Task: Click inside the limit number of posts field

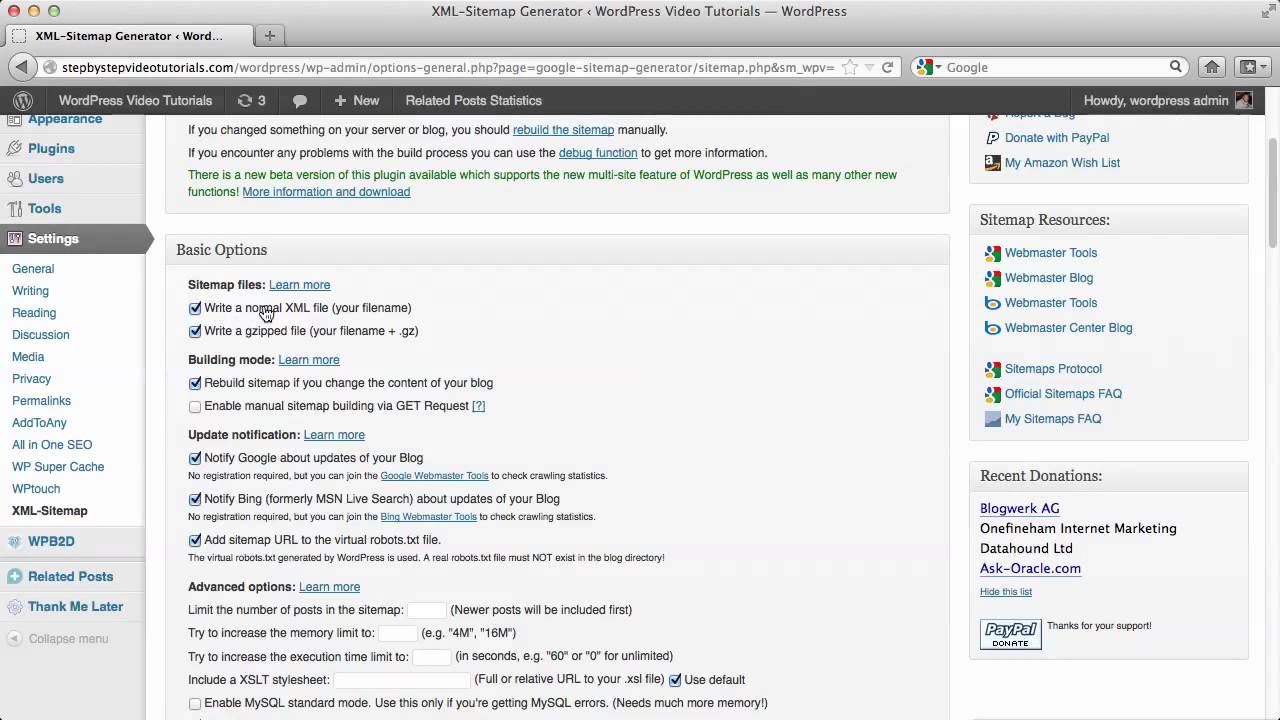Action: coord(427,610)
